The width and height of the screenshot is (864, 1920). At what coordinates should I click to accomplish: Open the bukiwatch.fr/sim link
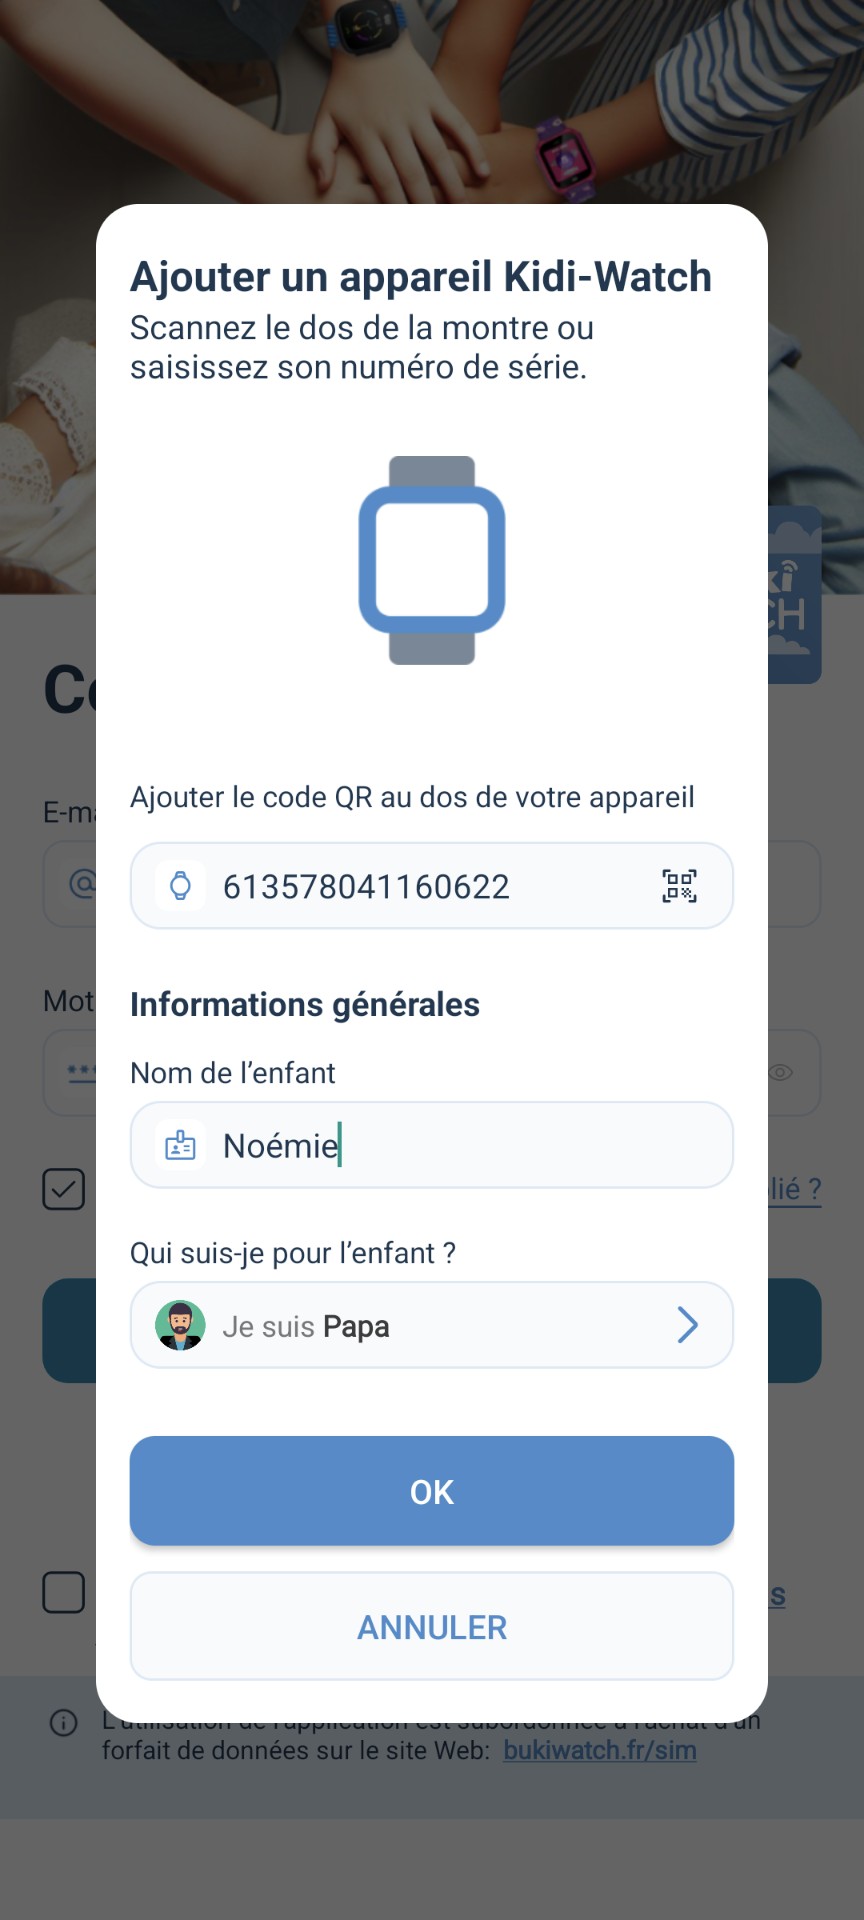click(x=600, y=1751)
